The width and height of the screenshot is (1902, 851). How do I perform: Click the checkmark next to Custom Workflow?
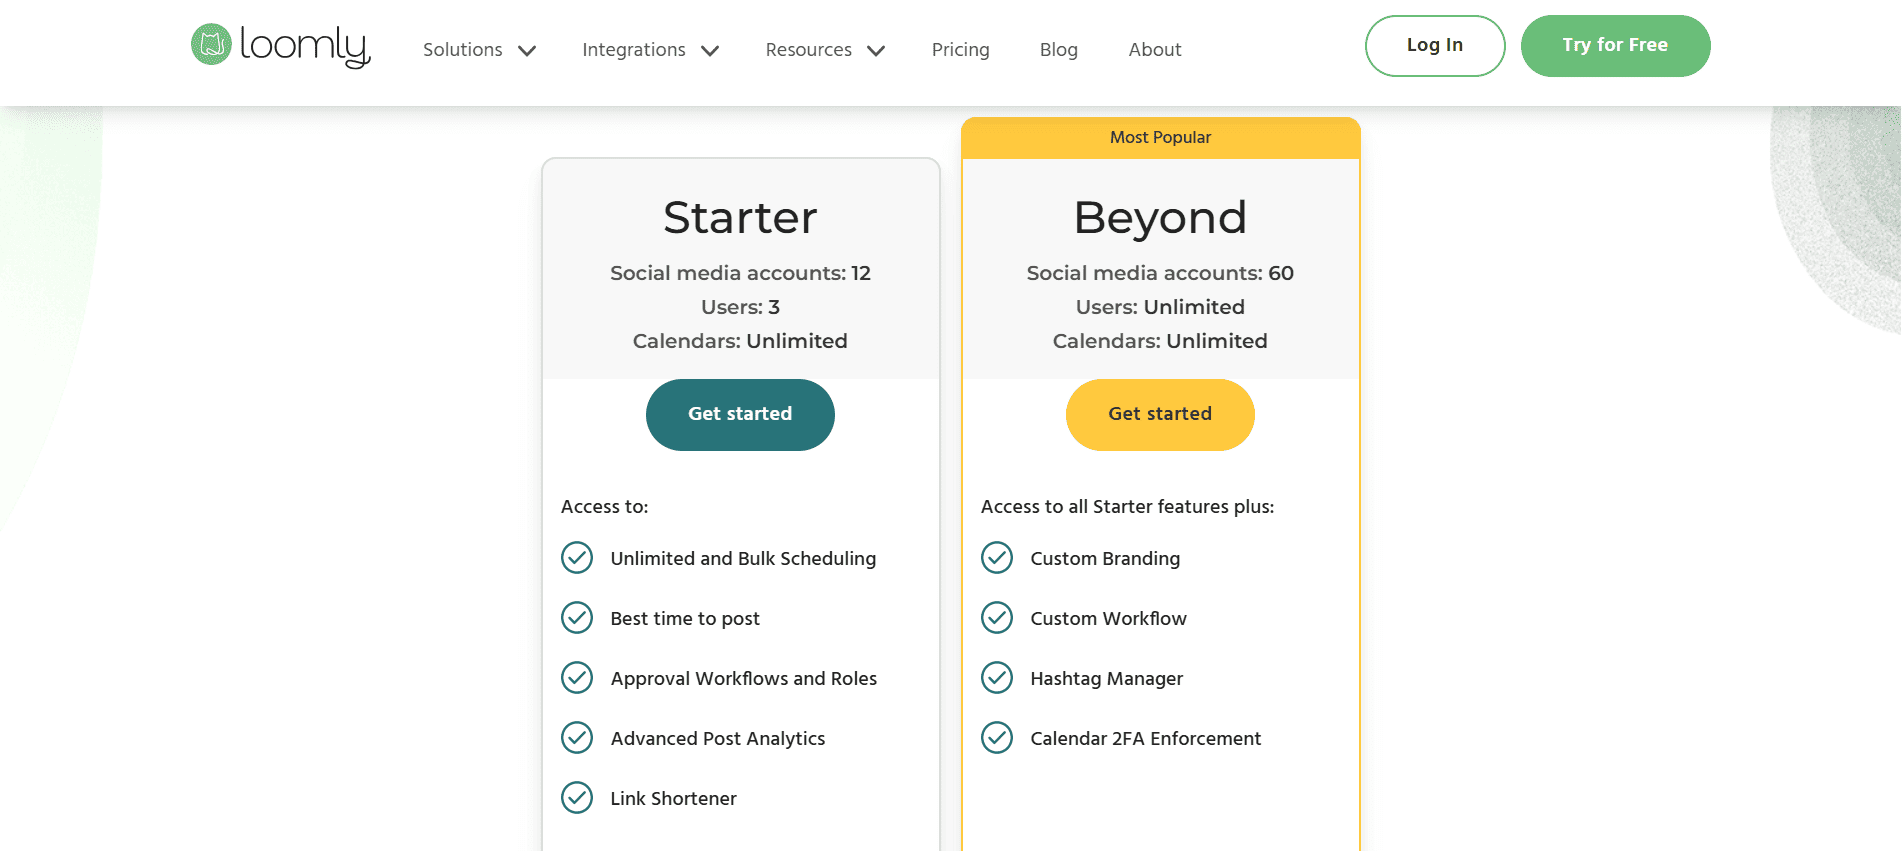pos(997,618)
